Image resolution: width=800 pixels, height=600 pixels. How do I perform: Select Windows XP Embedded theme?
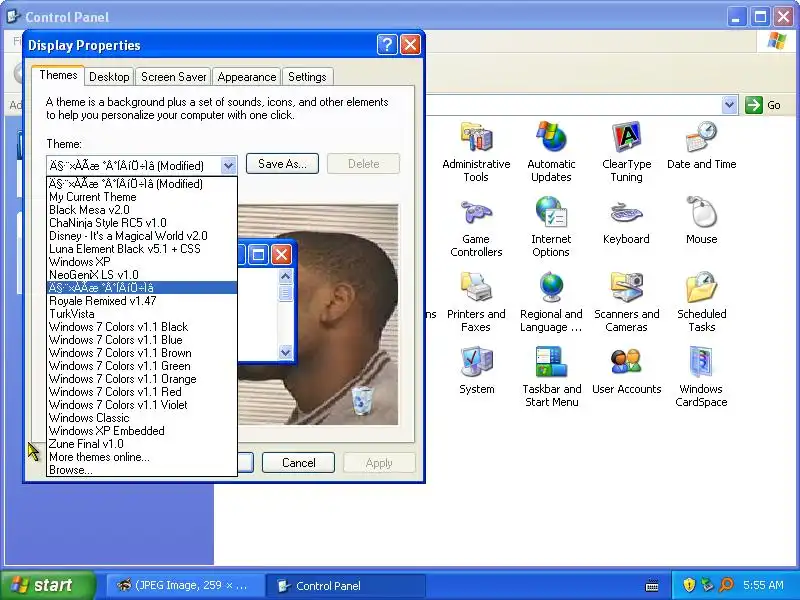(x=142, y=431)
